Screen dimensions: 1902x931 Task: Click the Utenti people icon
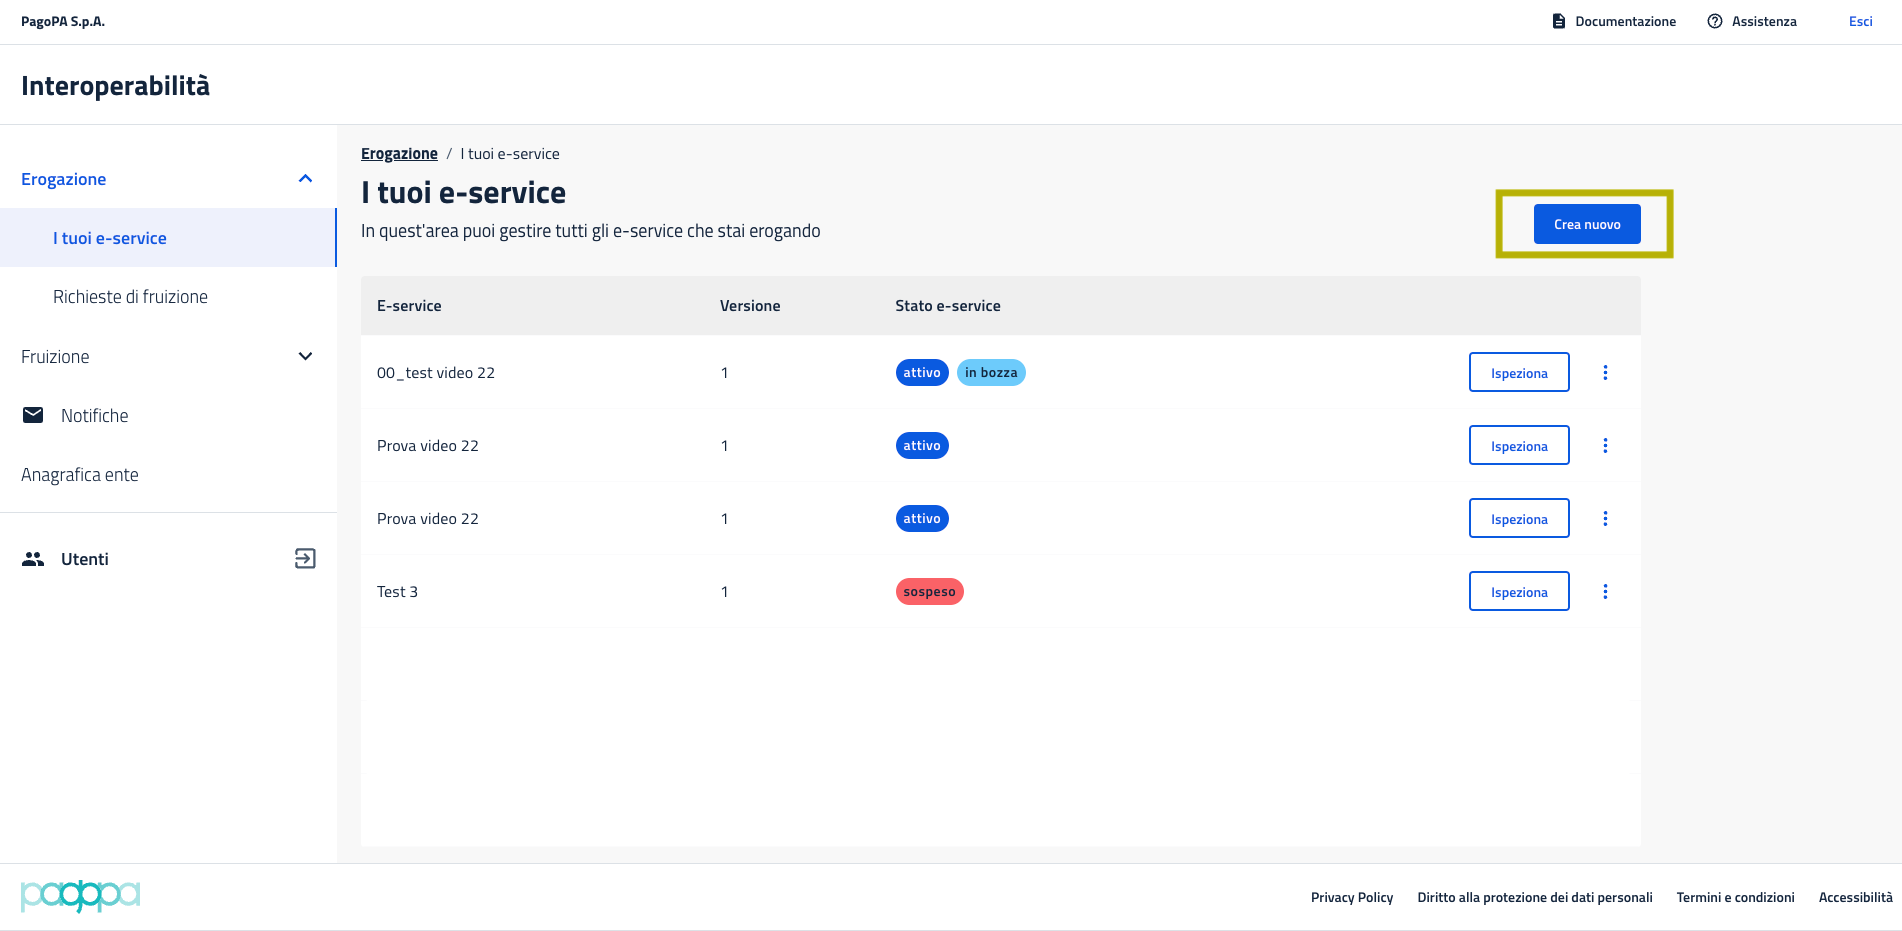pos(33,559)
